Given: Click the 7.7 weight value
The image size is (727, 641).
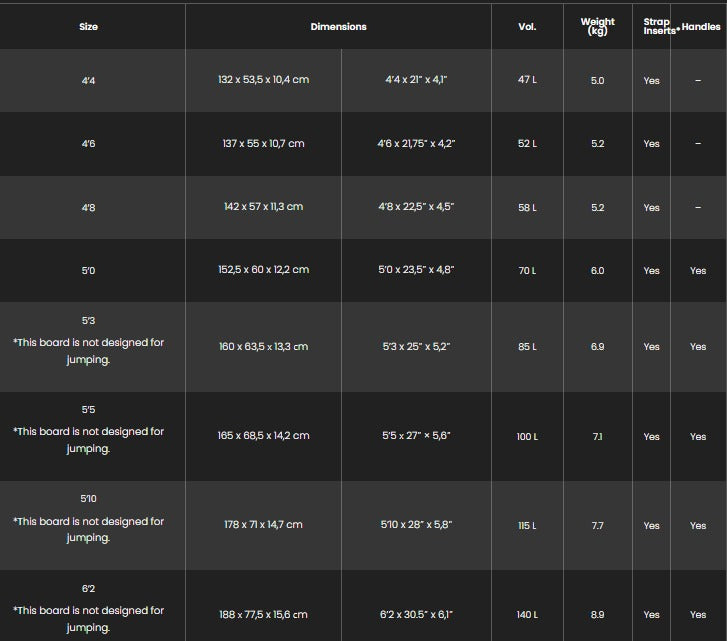Looking at the screenshot, I should click(597, 525).
